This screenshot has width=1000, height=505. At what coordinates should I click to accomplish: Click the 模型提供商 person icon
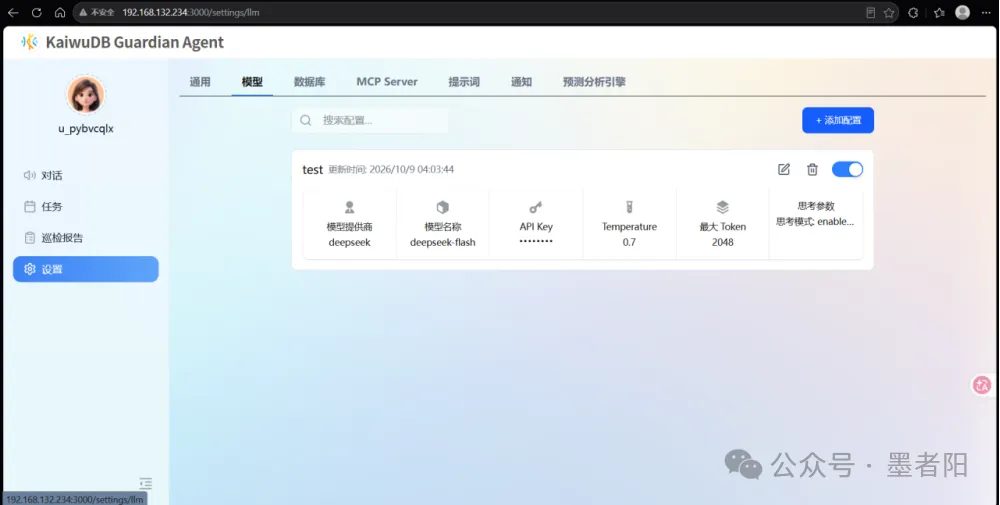pos(349,207)
